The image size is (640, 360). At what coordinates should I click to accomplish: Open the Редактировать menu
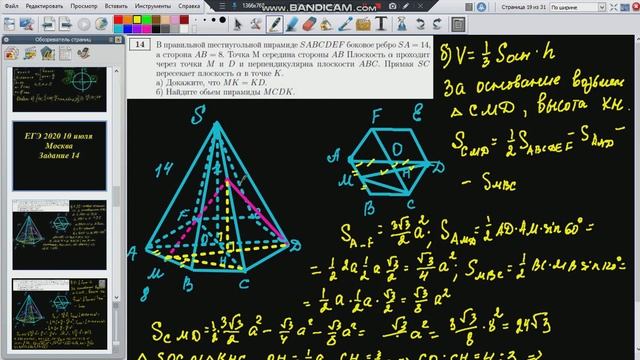pyautogui.click(x=44, y=6)
